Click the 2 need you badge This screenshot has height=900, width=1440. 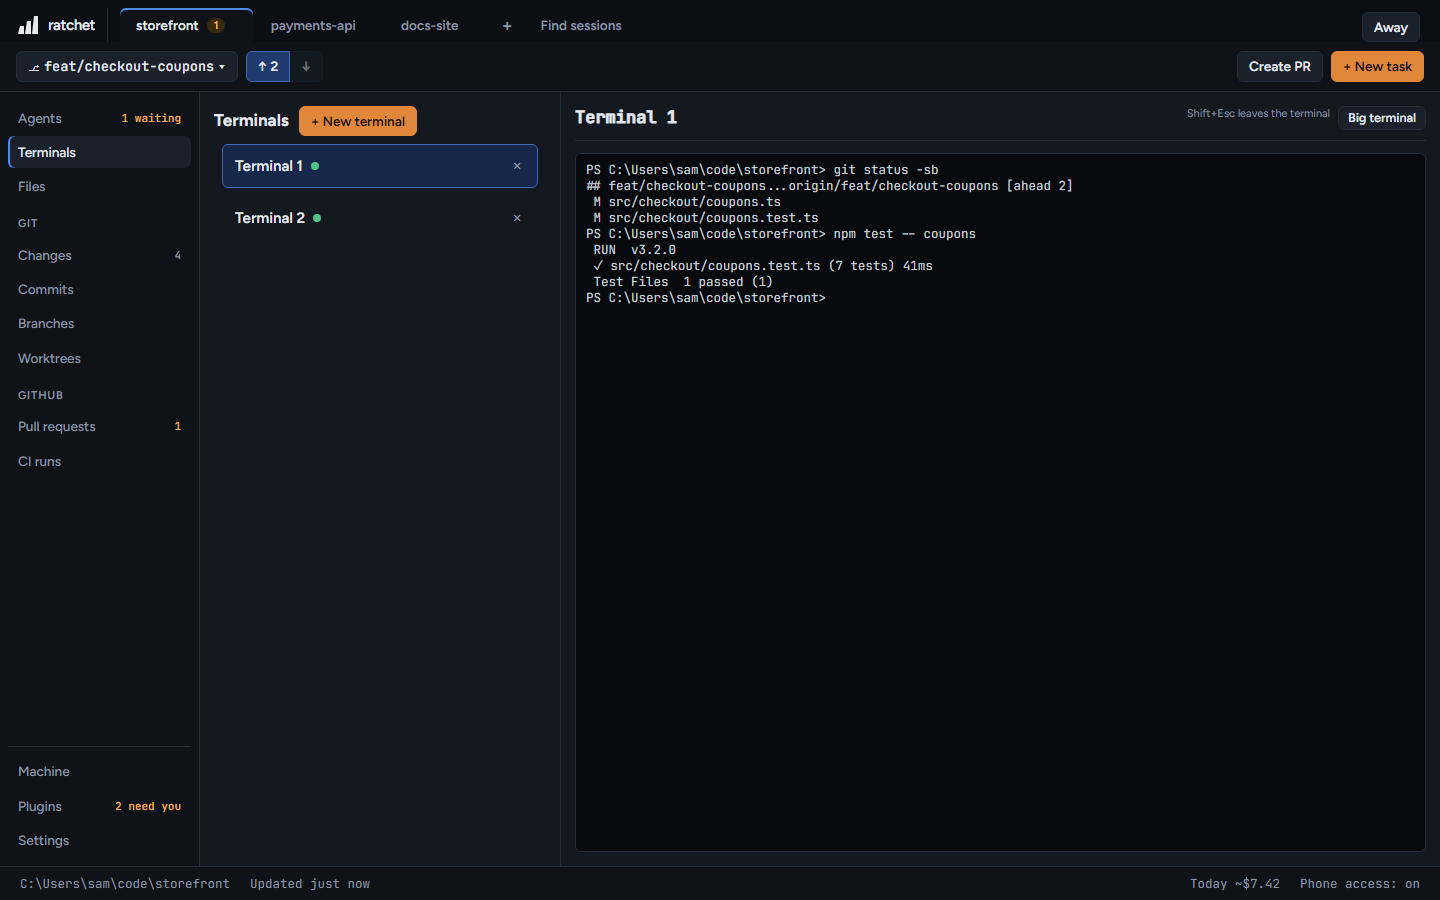pos(148,806)
